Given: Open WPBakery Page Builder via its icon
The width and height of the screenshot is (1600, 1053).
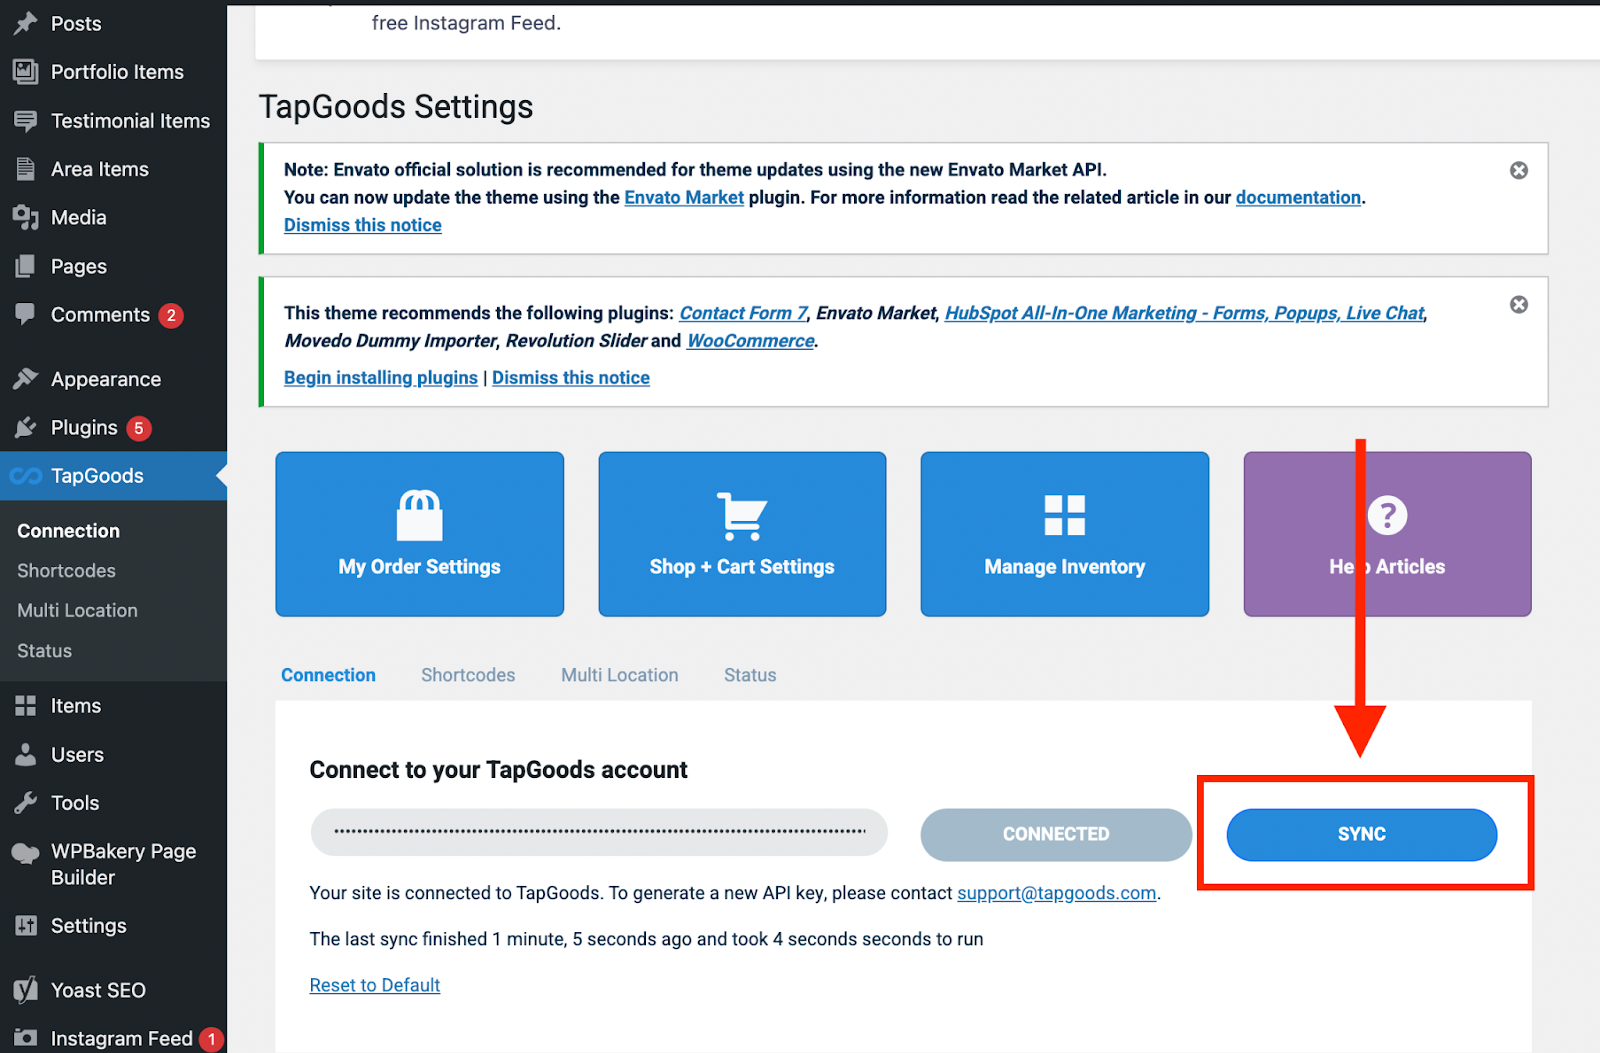Looking at the screenshot, I should tap(26, 851).
